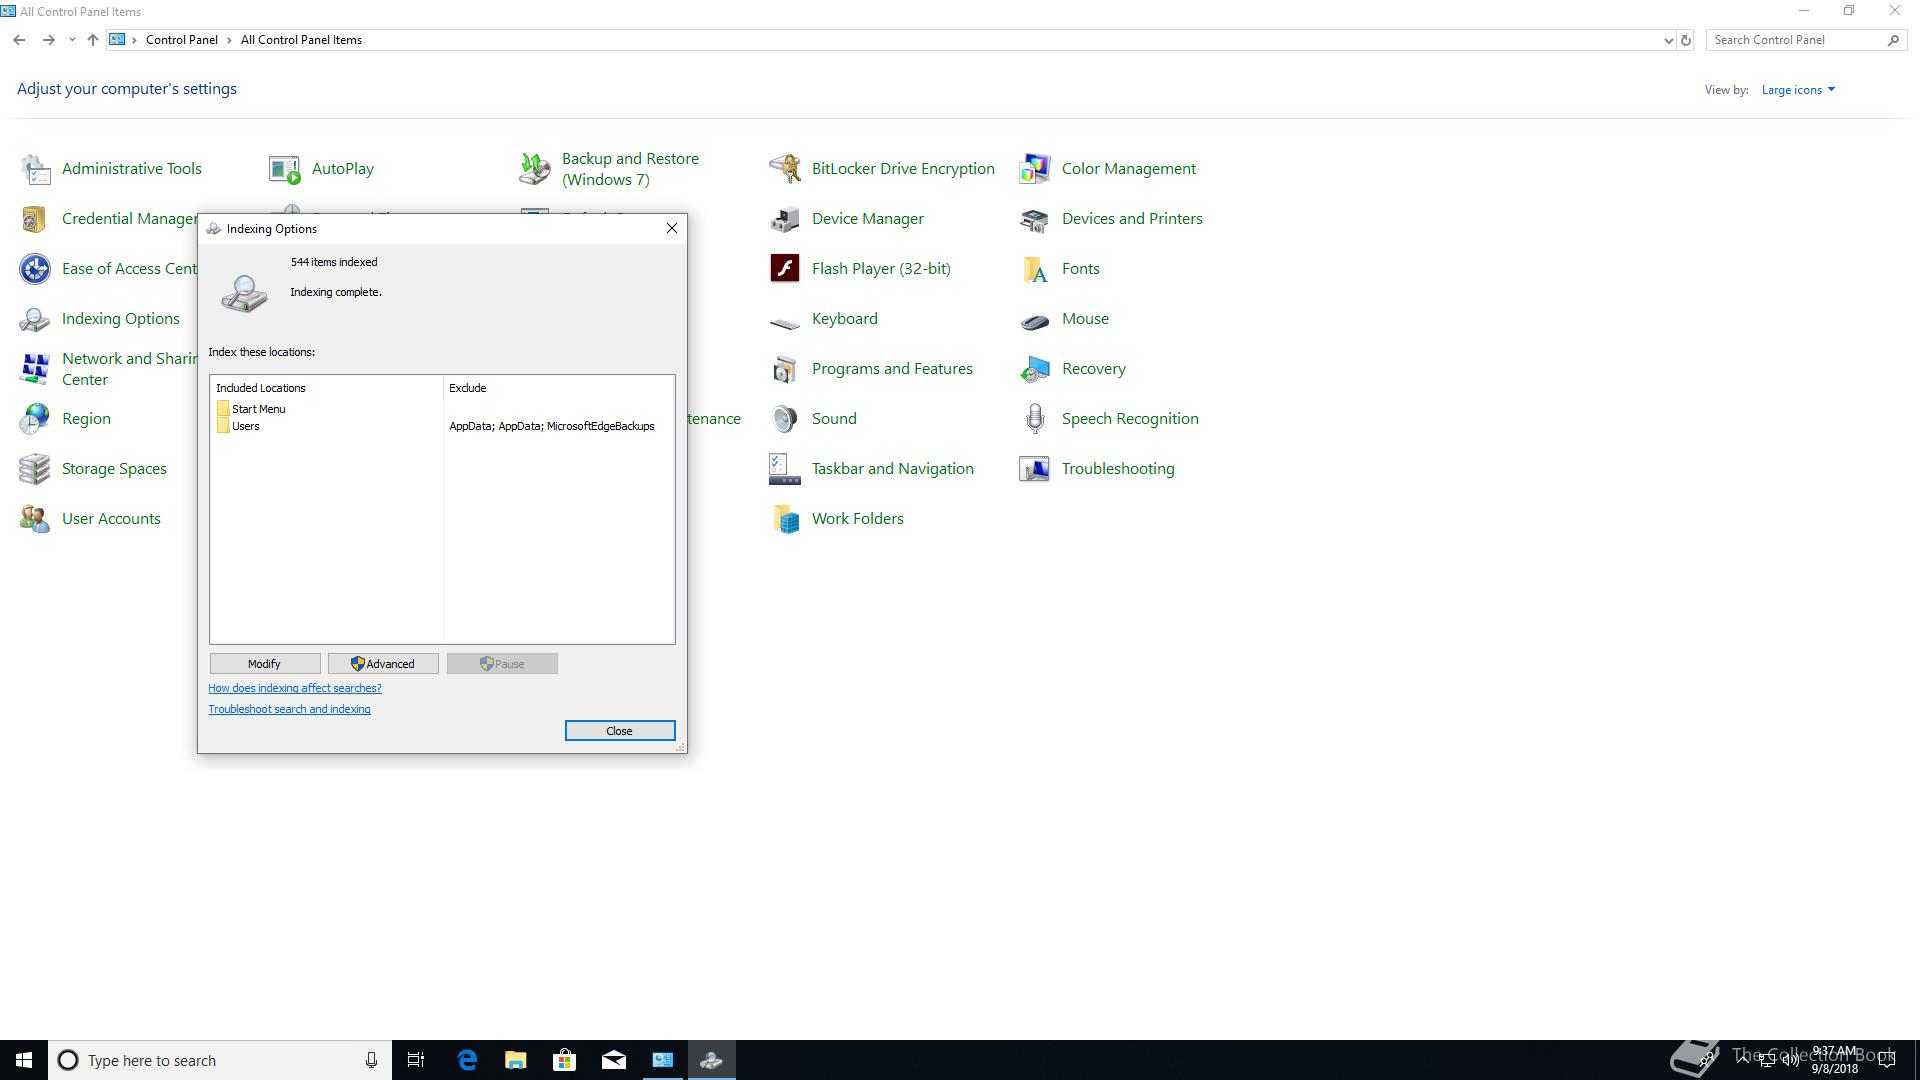
Task: Open File Explorer from taskbar
Action: [516, 1060]
